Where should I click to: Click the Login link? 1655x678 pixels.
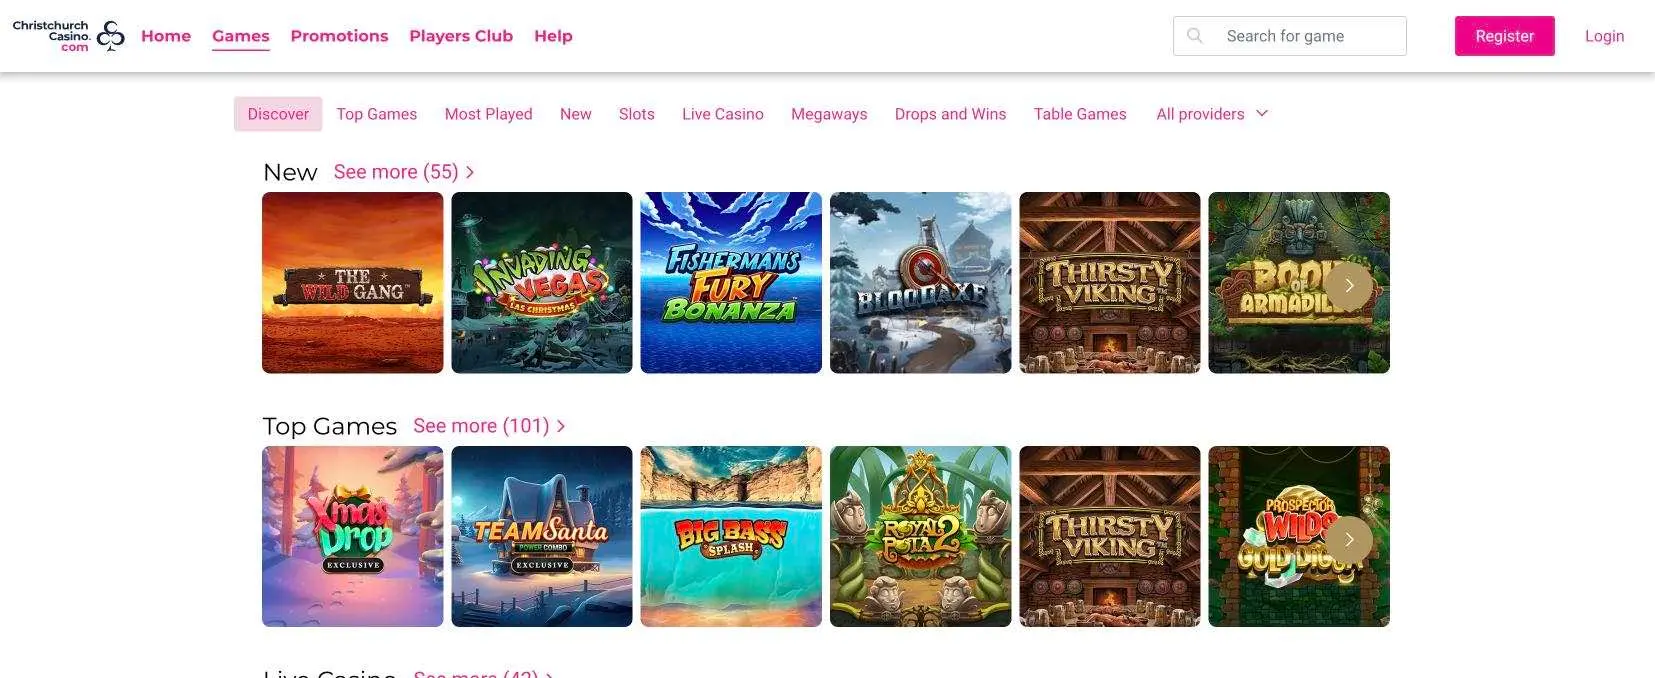point(1603,36)
